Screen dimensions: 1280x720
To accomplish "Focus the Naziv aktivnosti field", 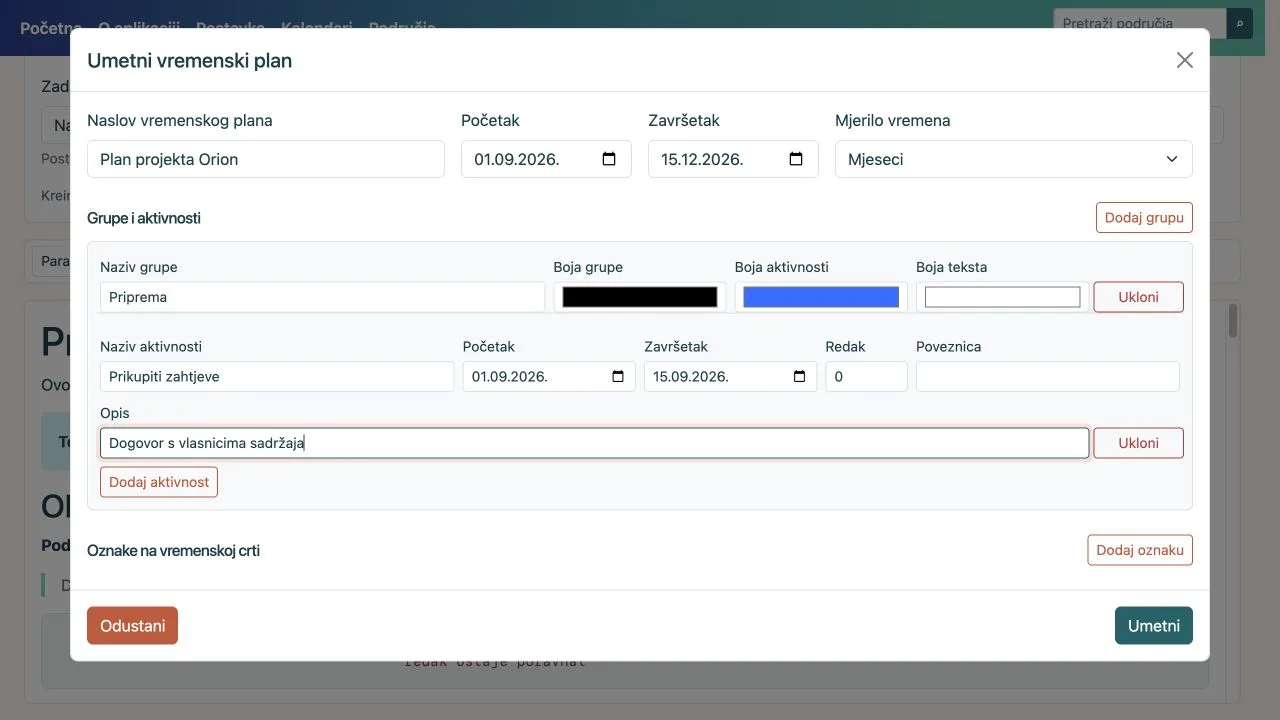I will tap(277, 377).
